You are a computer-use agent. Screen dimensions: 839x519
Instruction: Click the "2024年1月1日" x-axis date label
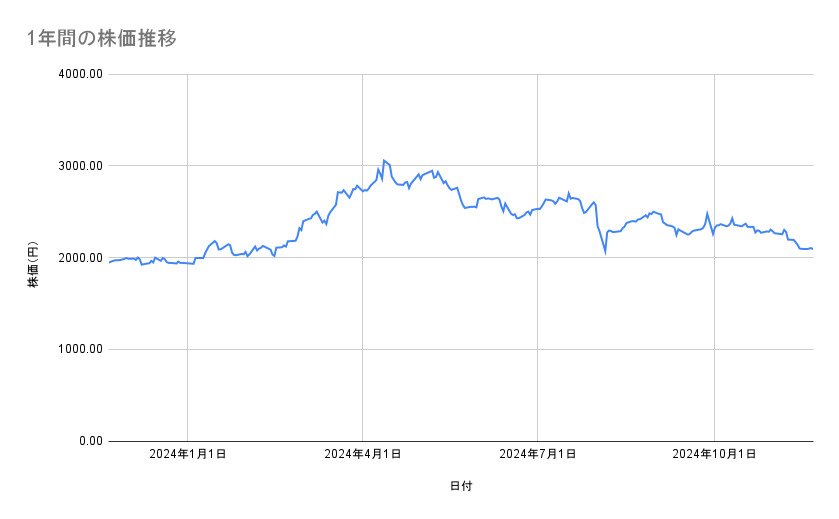(x=187, y=455)
